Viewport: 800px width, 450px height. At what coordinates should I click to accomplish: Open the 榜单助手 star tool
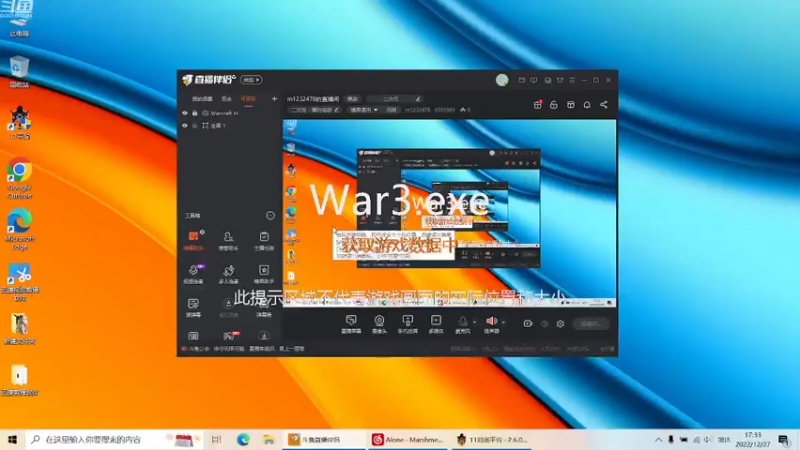click(264, 274)
